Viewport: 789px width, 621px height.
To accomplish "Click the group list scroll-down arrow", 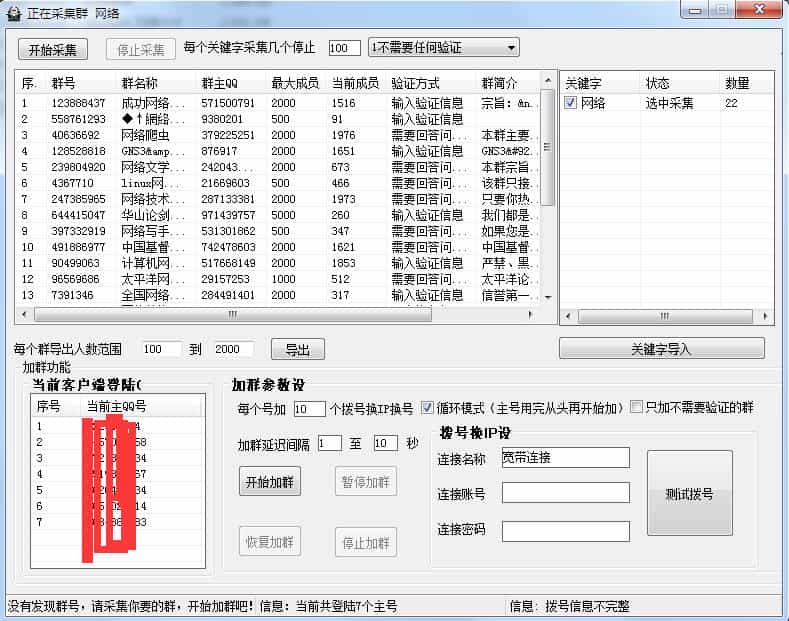I will 548,297.
